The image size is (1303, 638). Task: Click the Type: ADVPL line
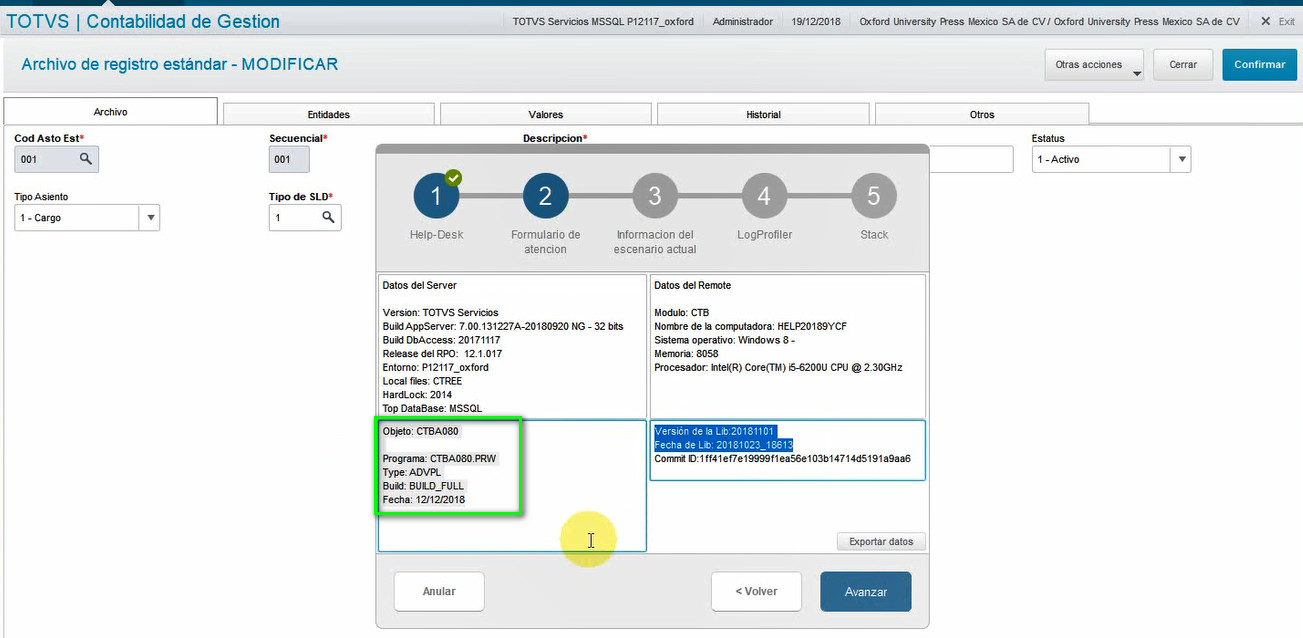[412, 472]
